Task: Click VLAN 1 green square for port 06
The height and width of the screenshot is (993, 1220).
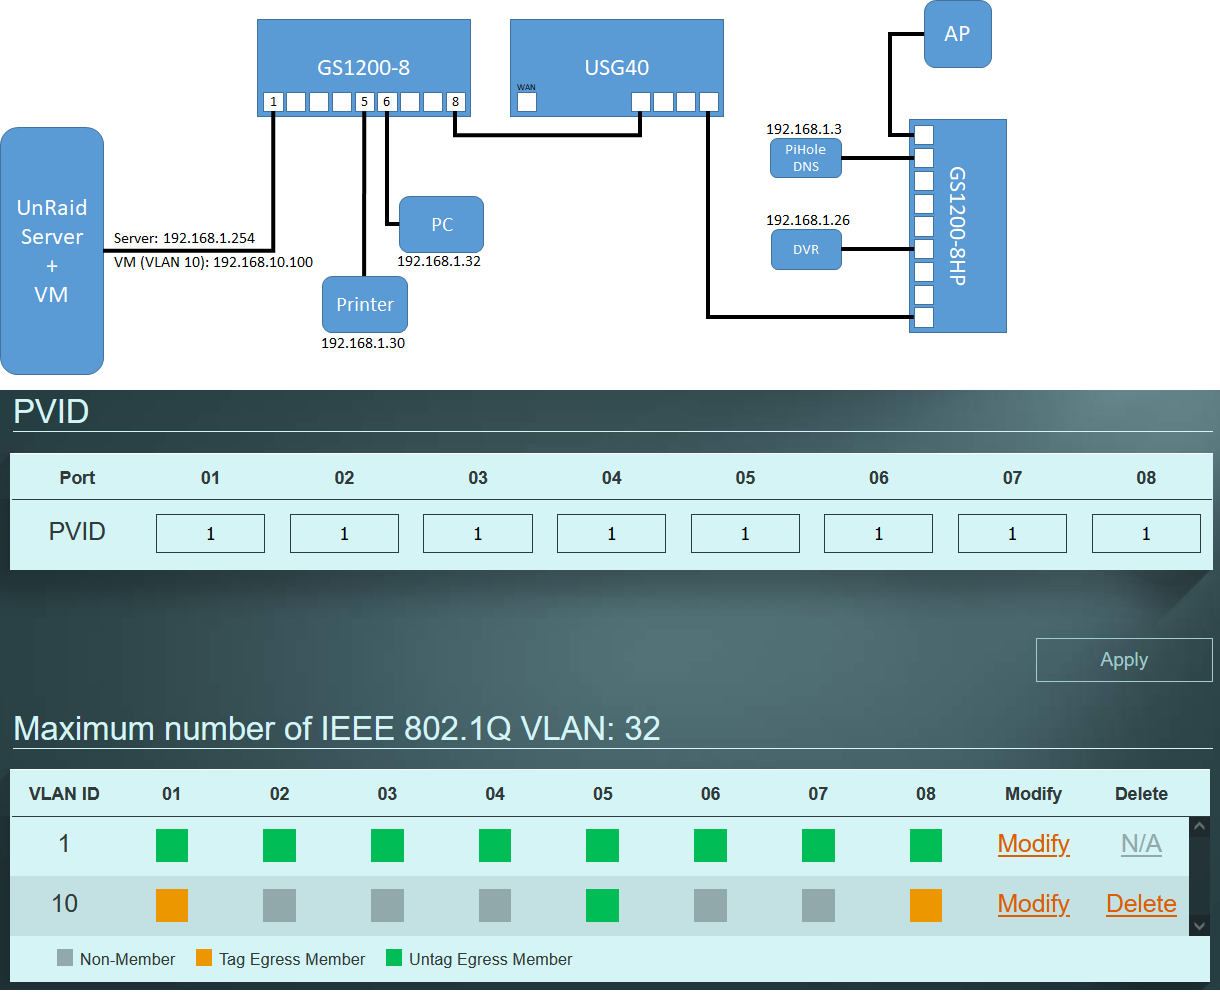Action: pos(710,845)
